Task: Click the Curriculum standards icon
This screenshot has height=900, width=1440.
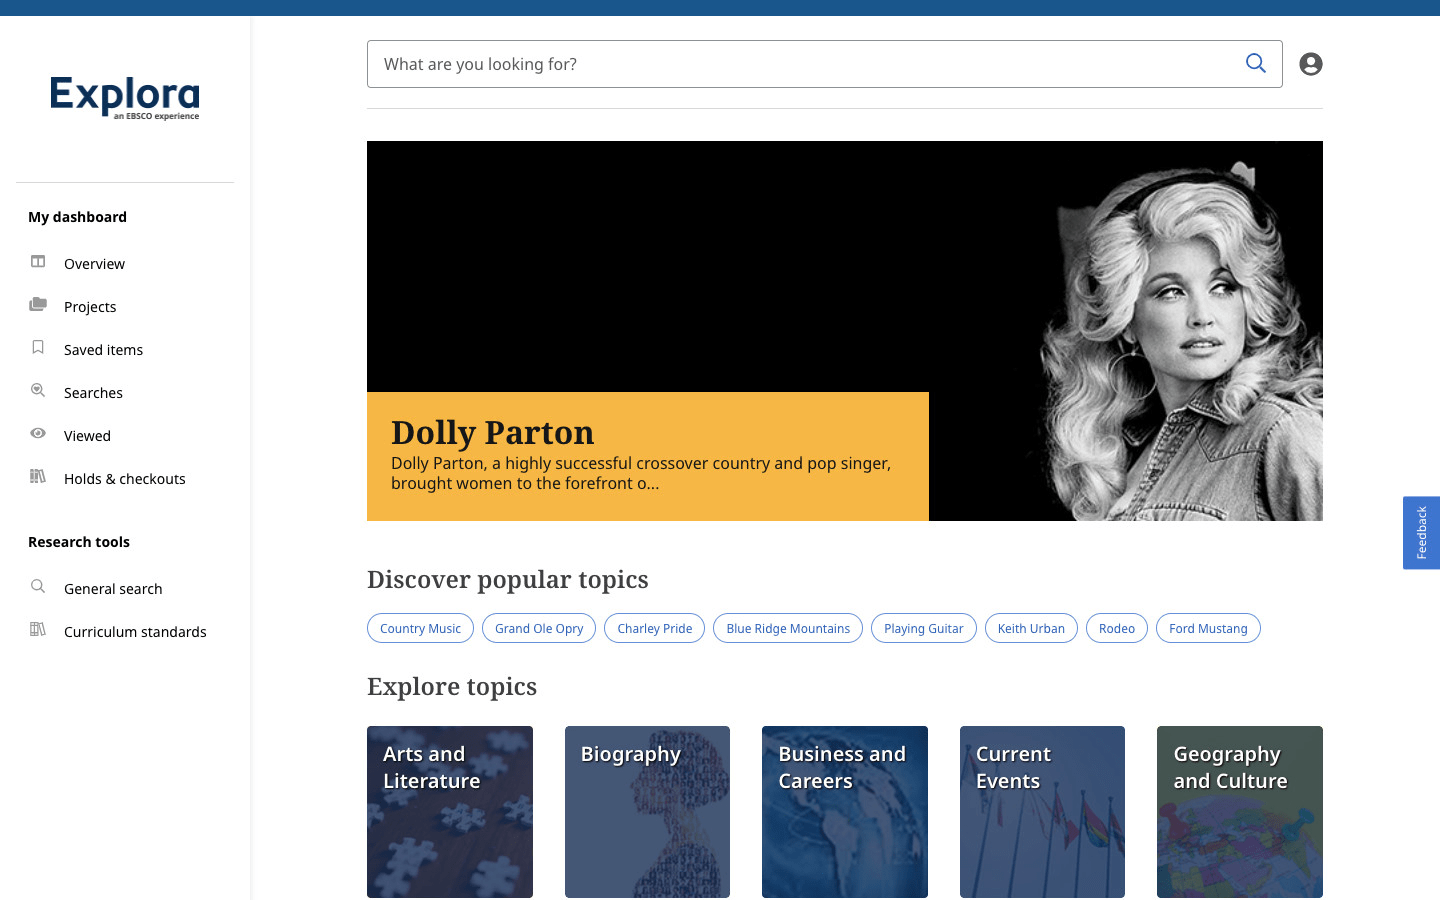Action: 38,629
